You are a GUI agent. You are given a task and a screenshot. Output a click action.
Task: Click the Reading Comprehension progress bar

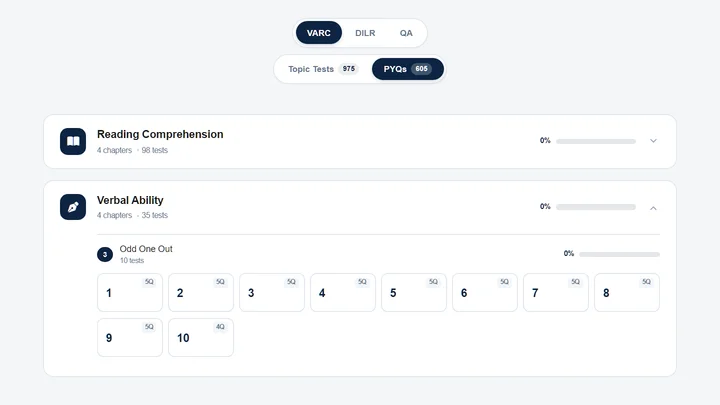click(x=596, y=141)
